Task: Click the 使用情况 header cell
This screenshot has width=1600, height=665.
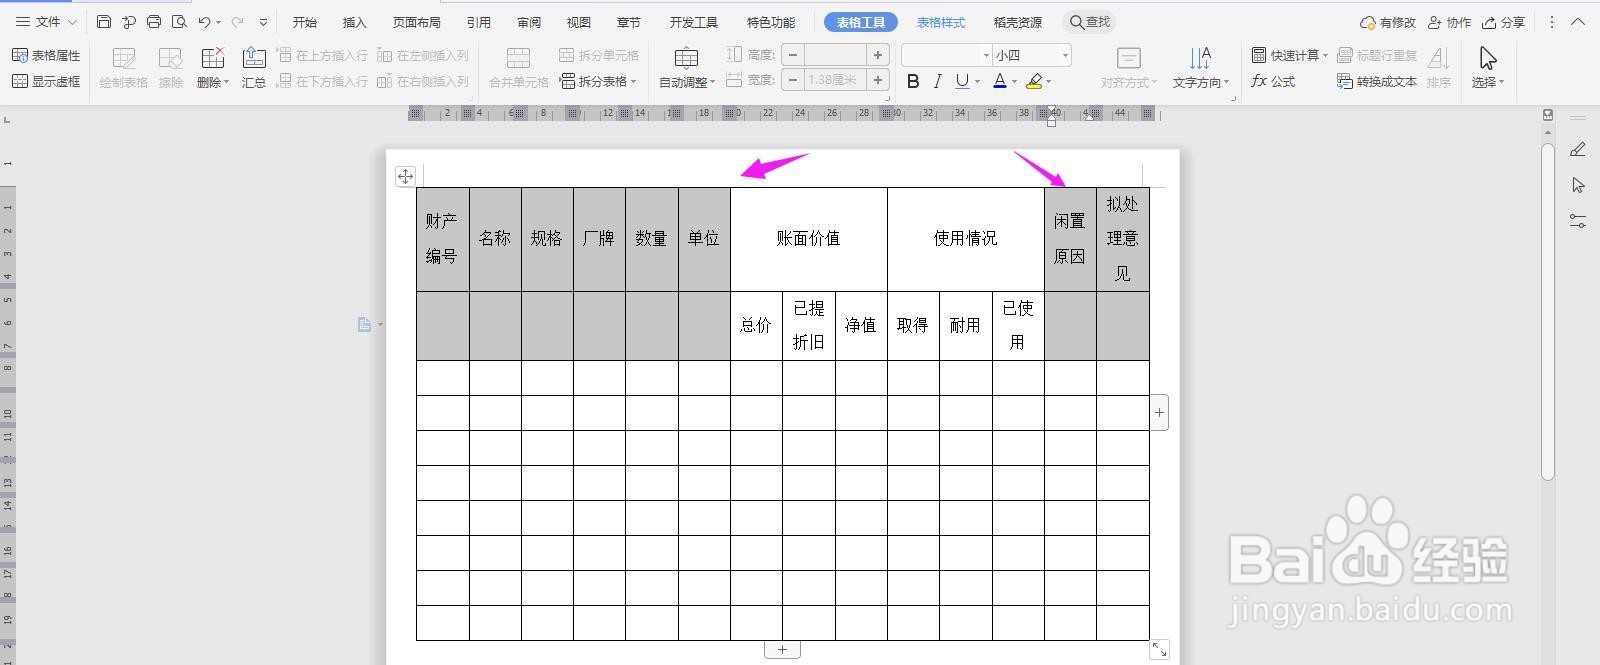Action: tap(965, 239)
